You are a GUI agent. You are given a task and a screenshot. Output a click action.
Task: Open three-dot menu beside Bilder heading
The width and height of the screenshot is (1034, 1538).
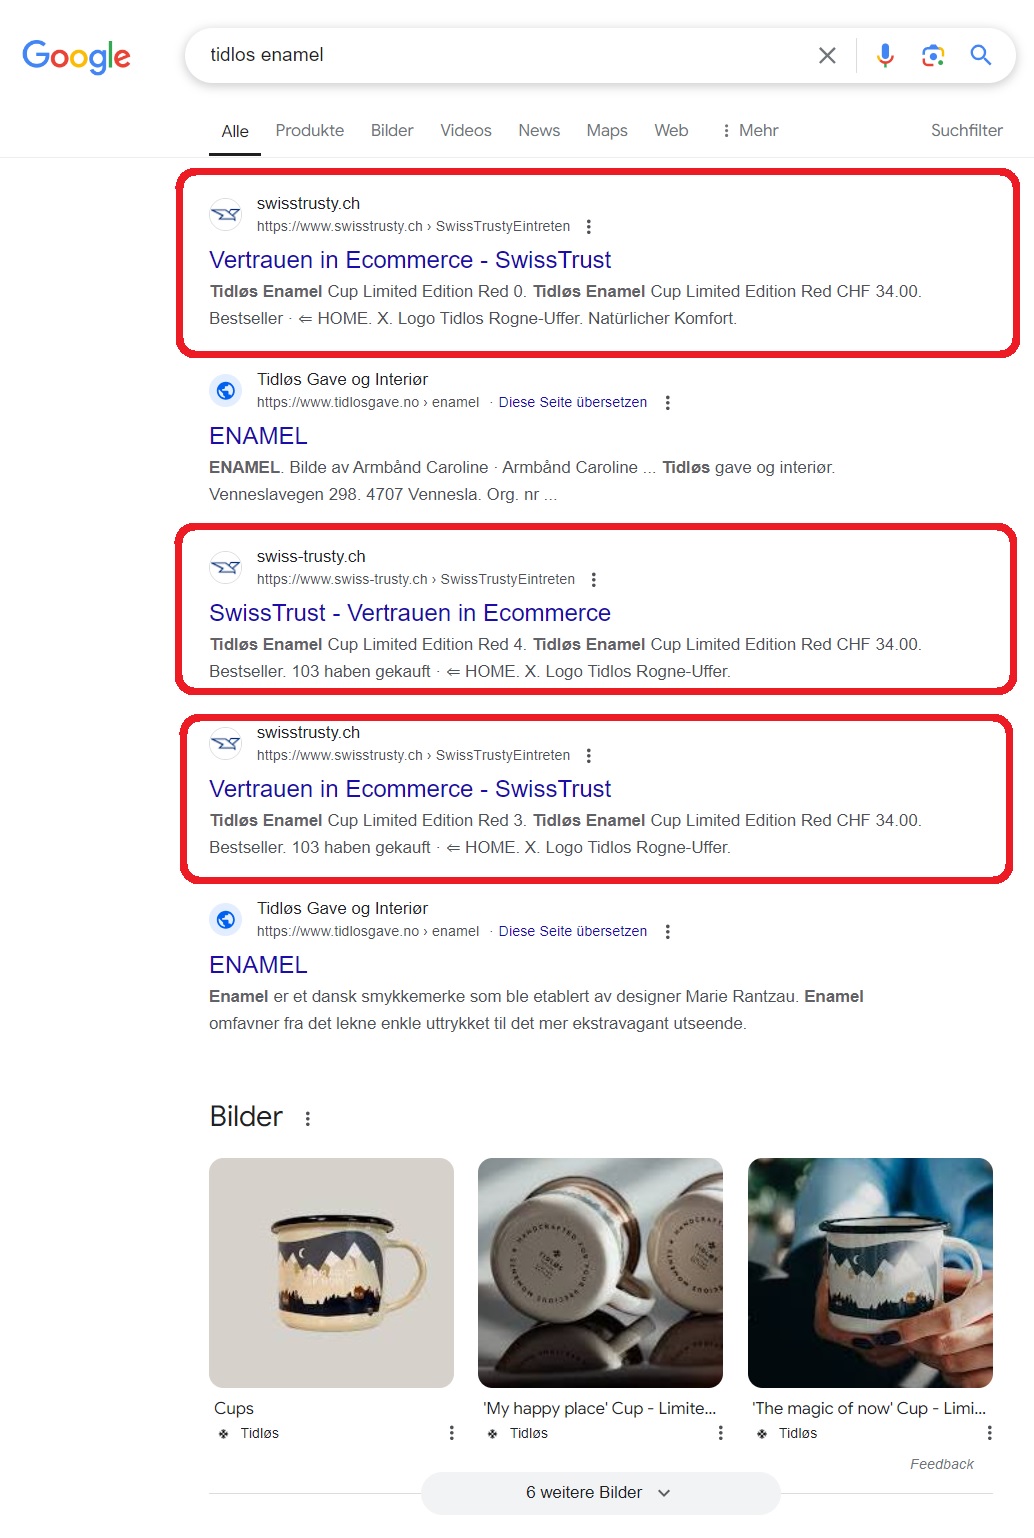308,1118
